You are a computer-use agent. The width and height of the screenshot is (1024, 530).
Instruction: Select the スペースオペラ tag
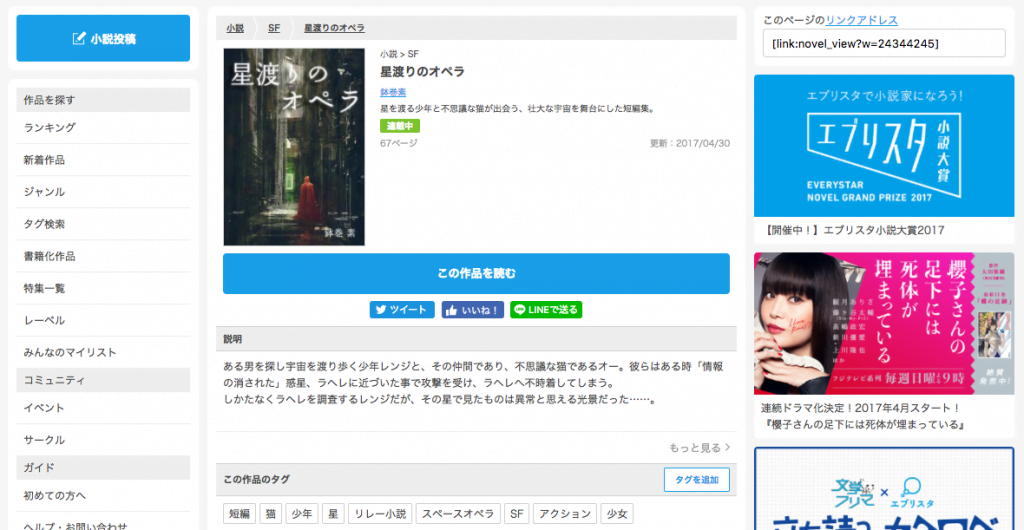click(x=458, y=514)
